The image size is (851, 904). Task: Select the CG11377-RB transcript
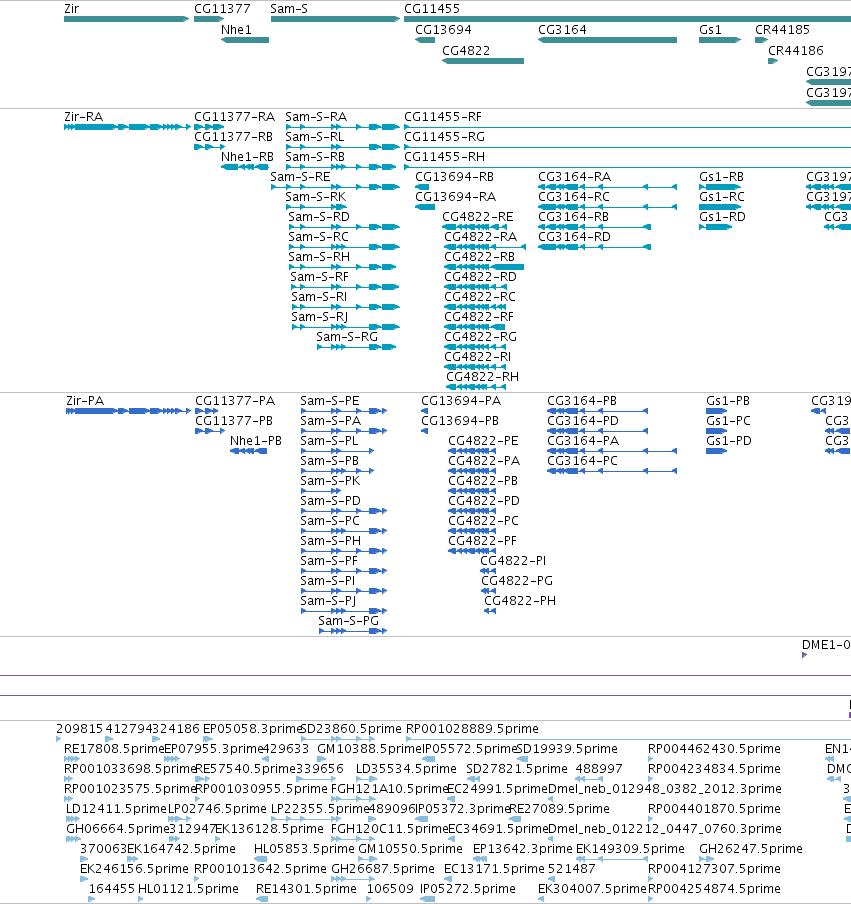209,147
